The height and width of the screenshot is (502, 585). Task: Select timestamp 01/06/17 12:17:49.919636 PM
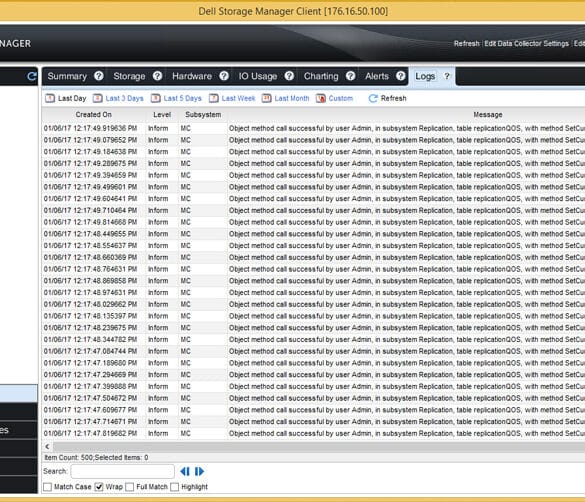tap(90, 128)
